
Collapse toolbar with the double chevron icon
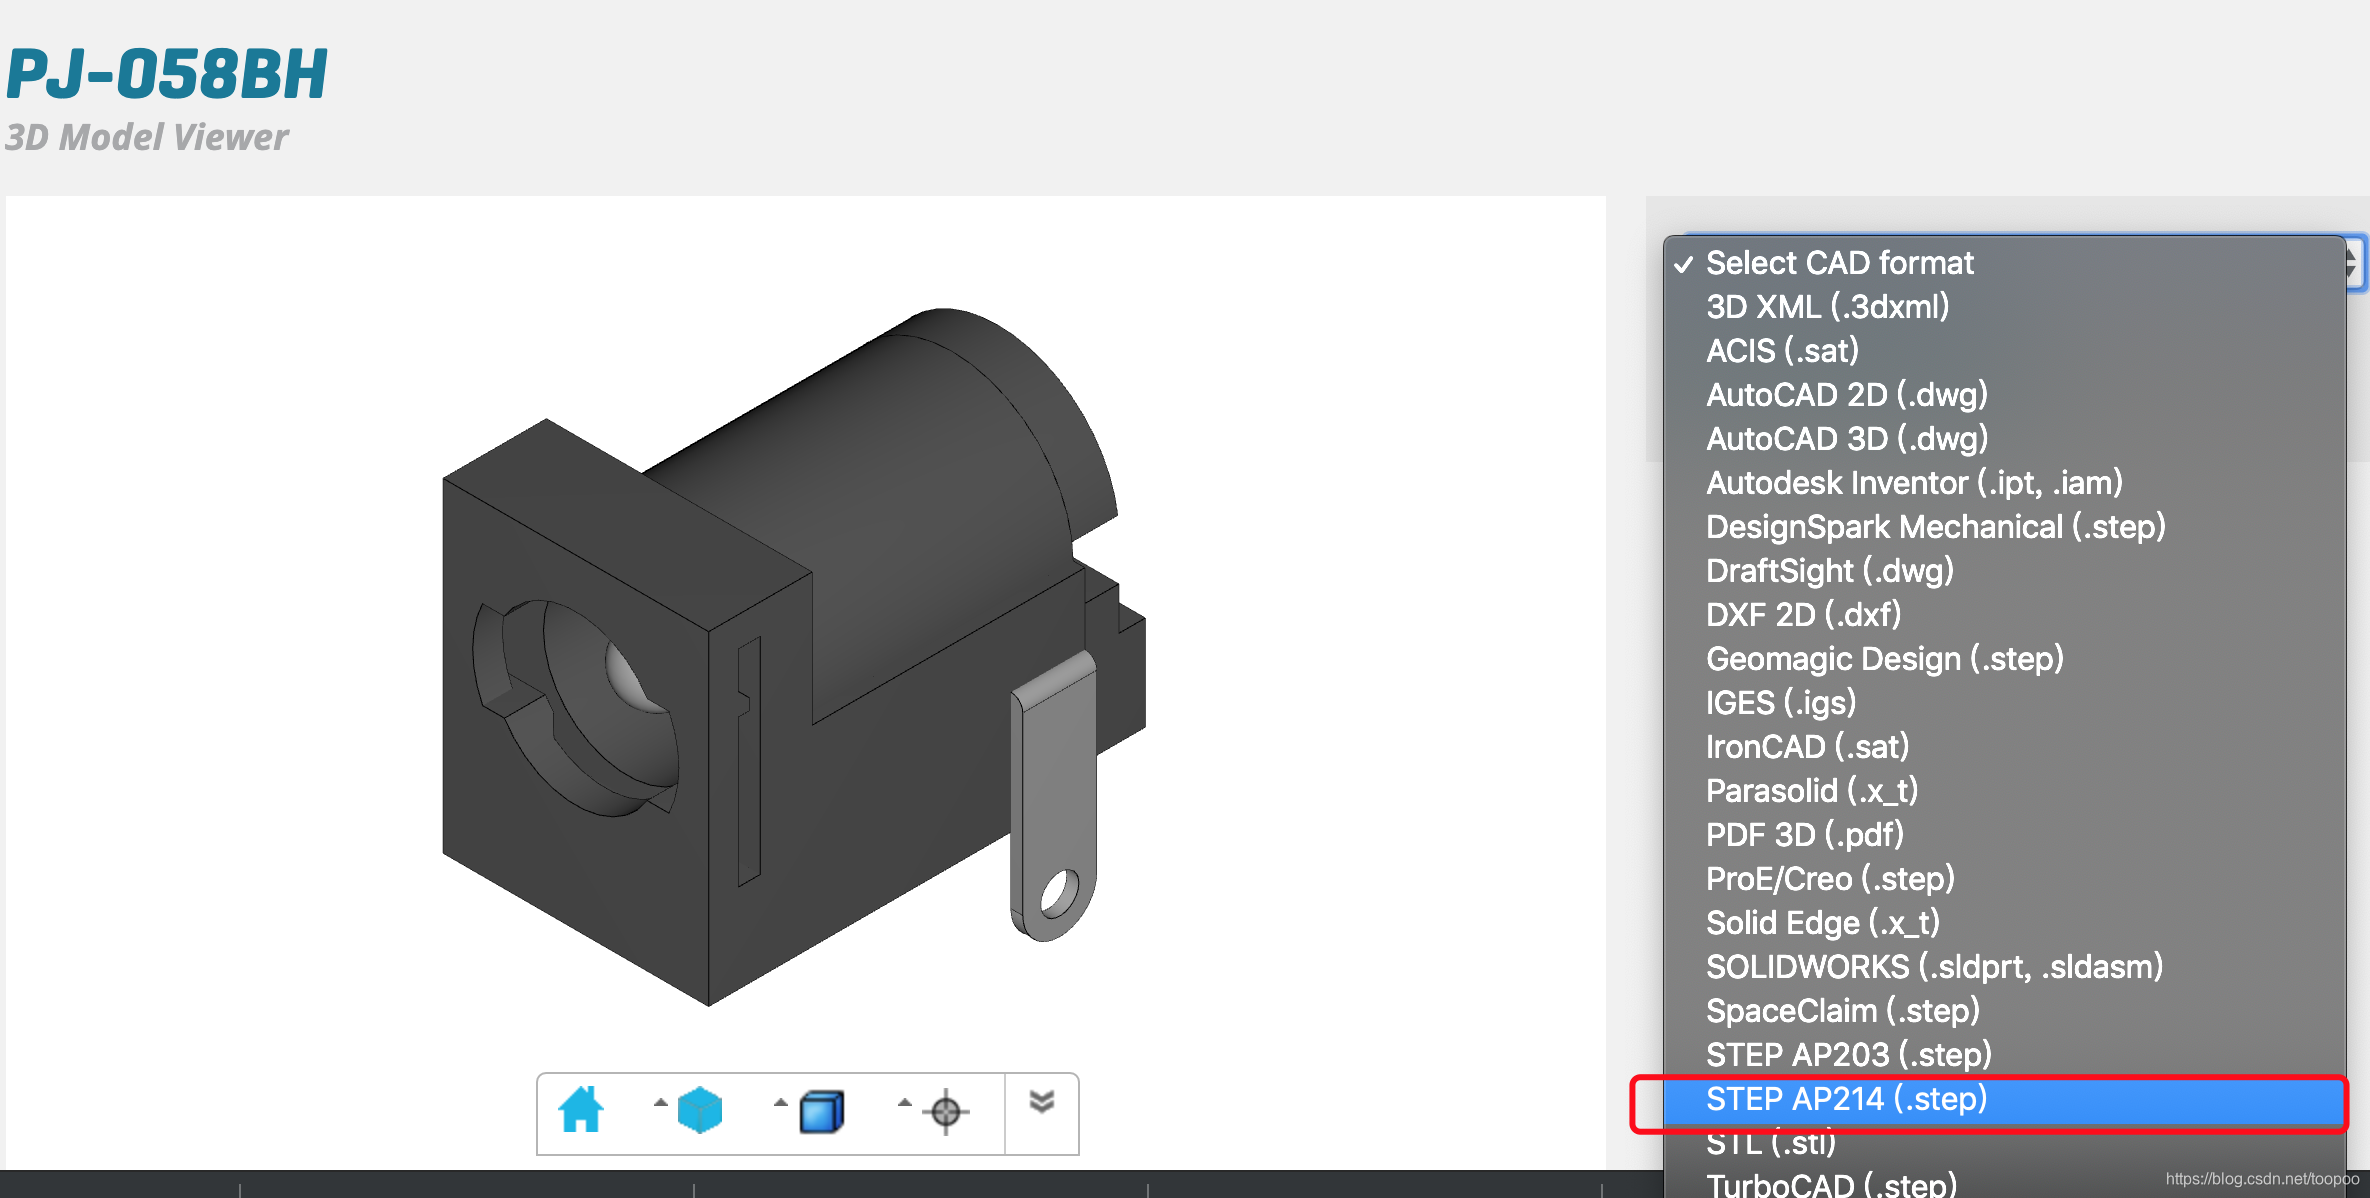click(x=1042, y=1102)
